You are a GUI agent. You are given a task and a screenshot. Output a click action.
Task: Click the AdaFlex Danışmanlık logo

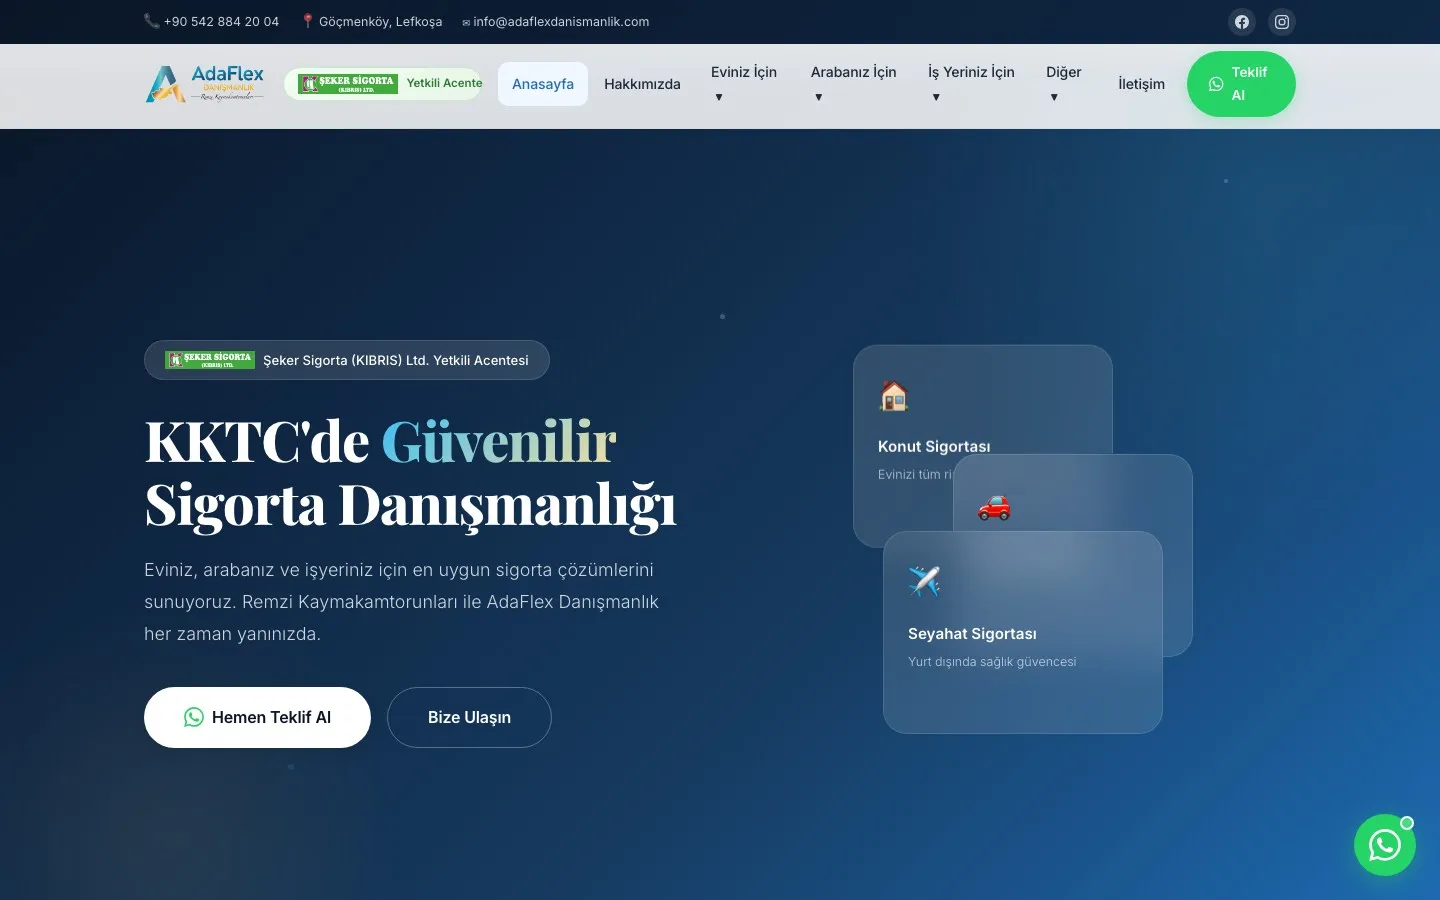point(205,84)
